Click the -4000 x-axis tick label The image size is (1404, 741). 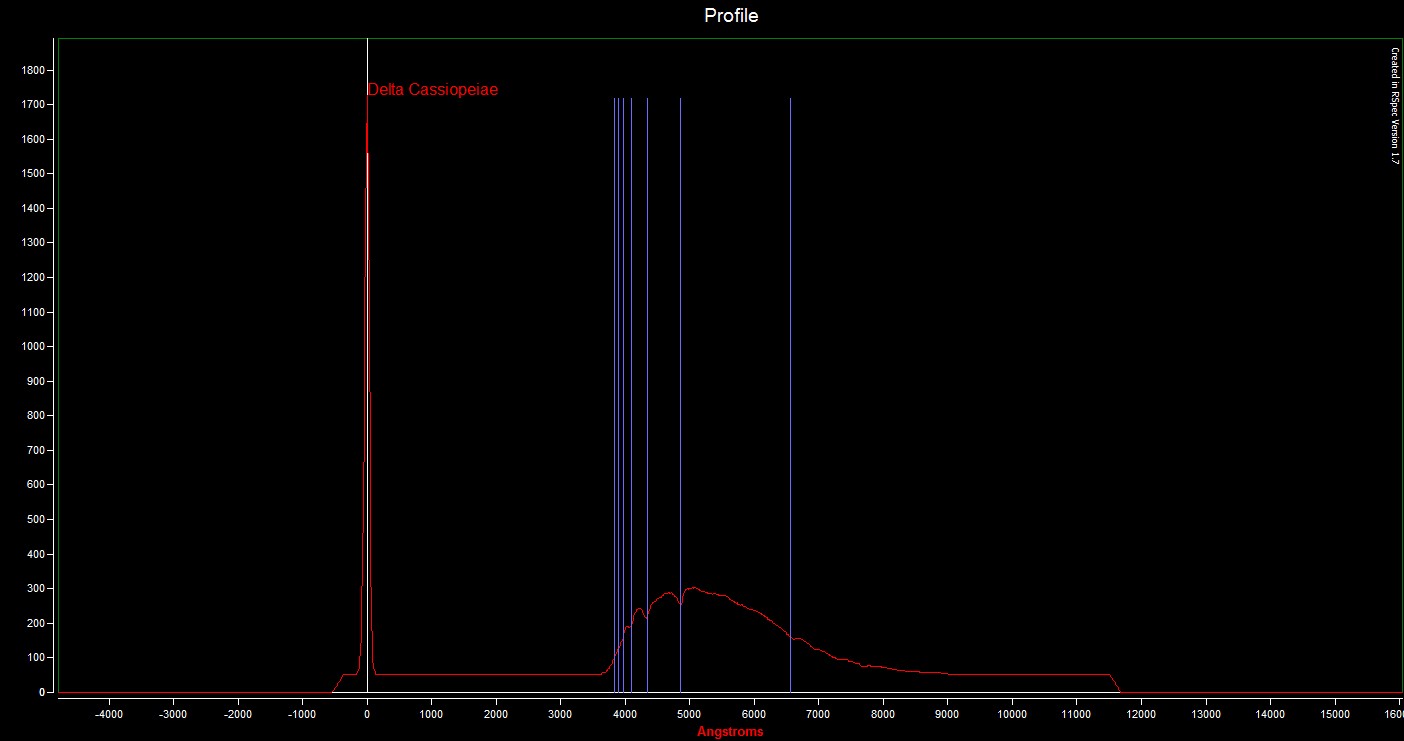(x=108, y=714)
